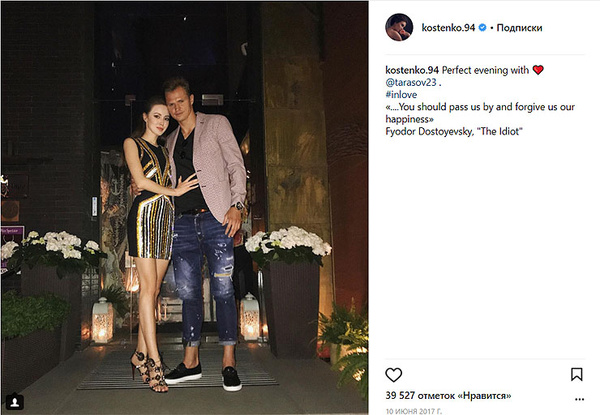Screen dimensions: 600x415
Task: Click red heart emoji in caption
Action: [538, 70]
